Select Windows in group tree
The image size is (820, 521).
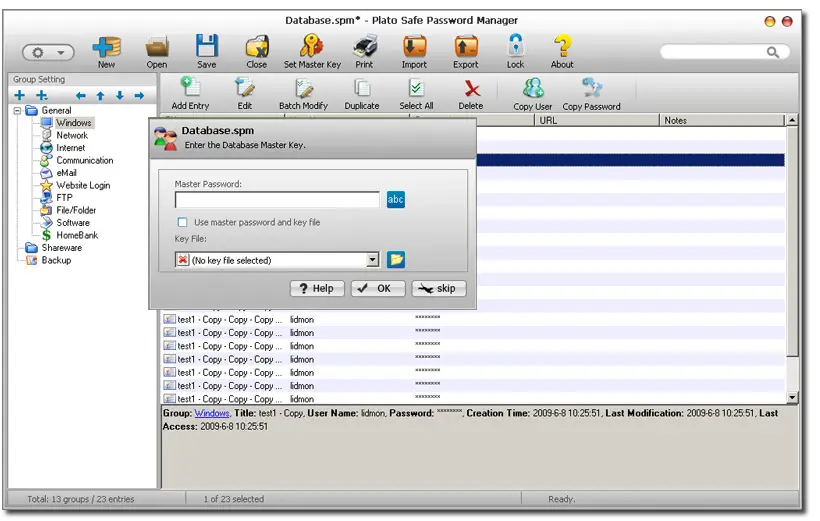tap(74, 123)
